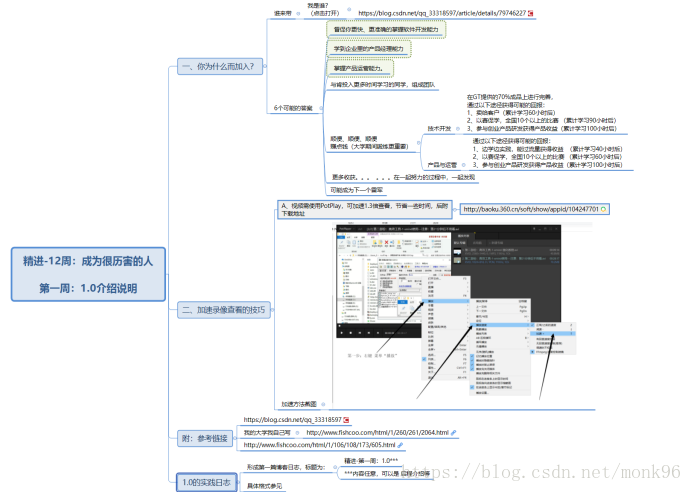Collapse the toggle after '标题为:' node
The image size is (692, 492).
click(x=335, y=467)
